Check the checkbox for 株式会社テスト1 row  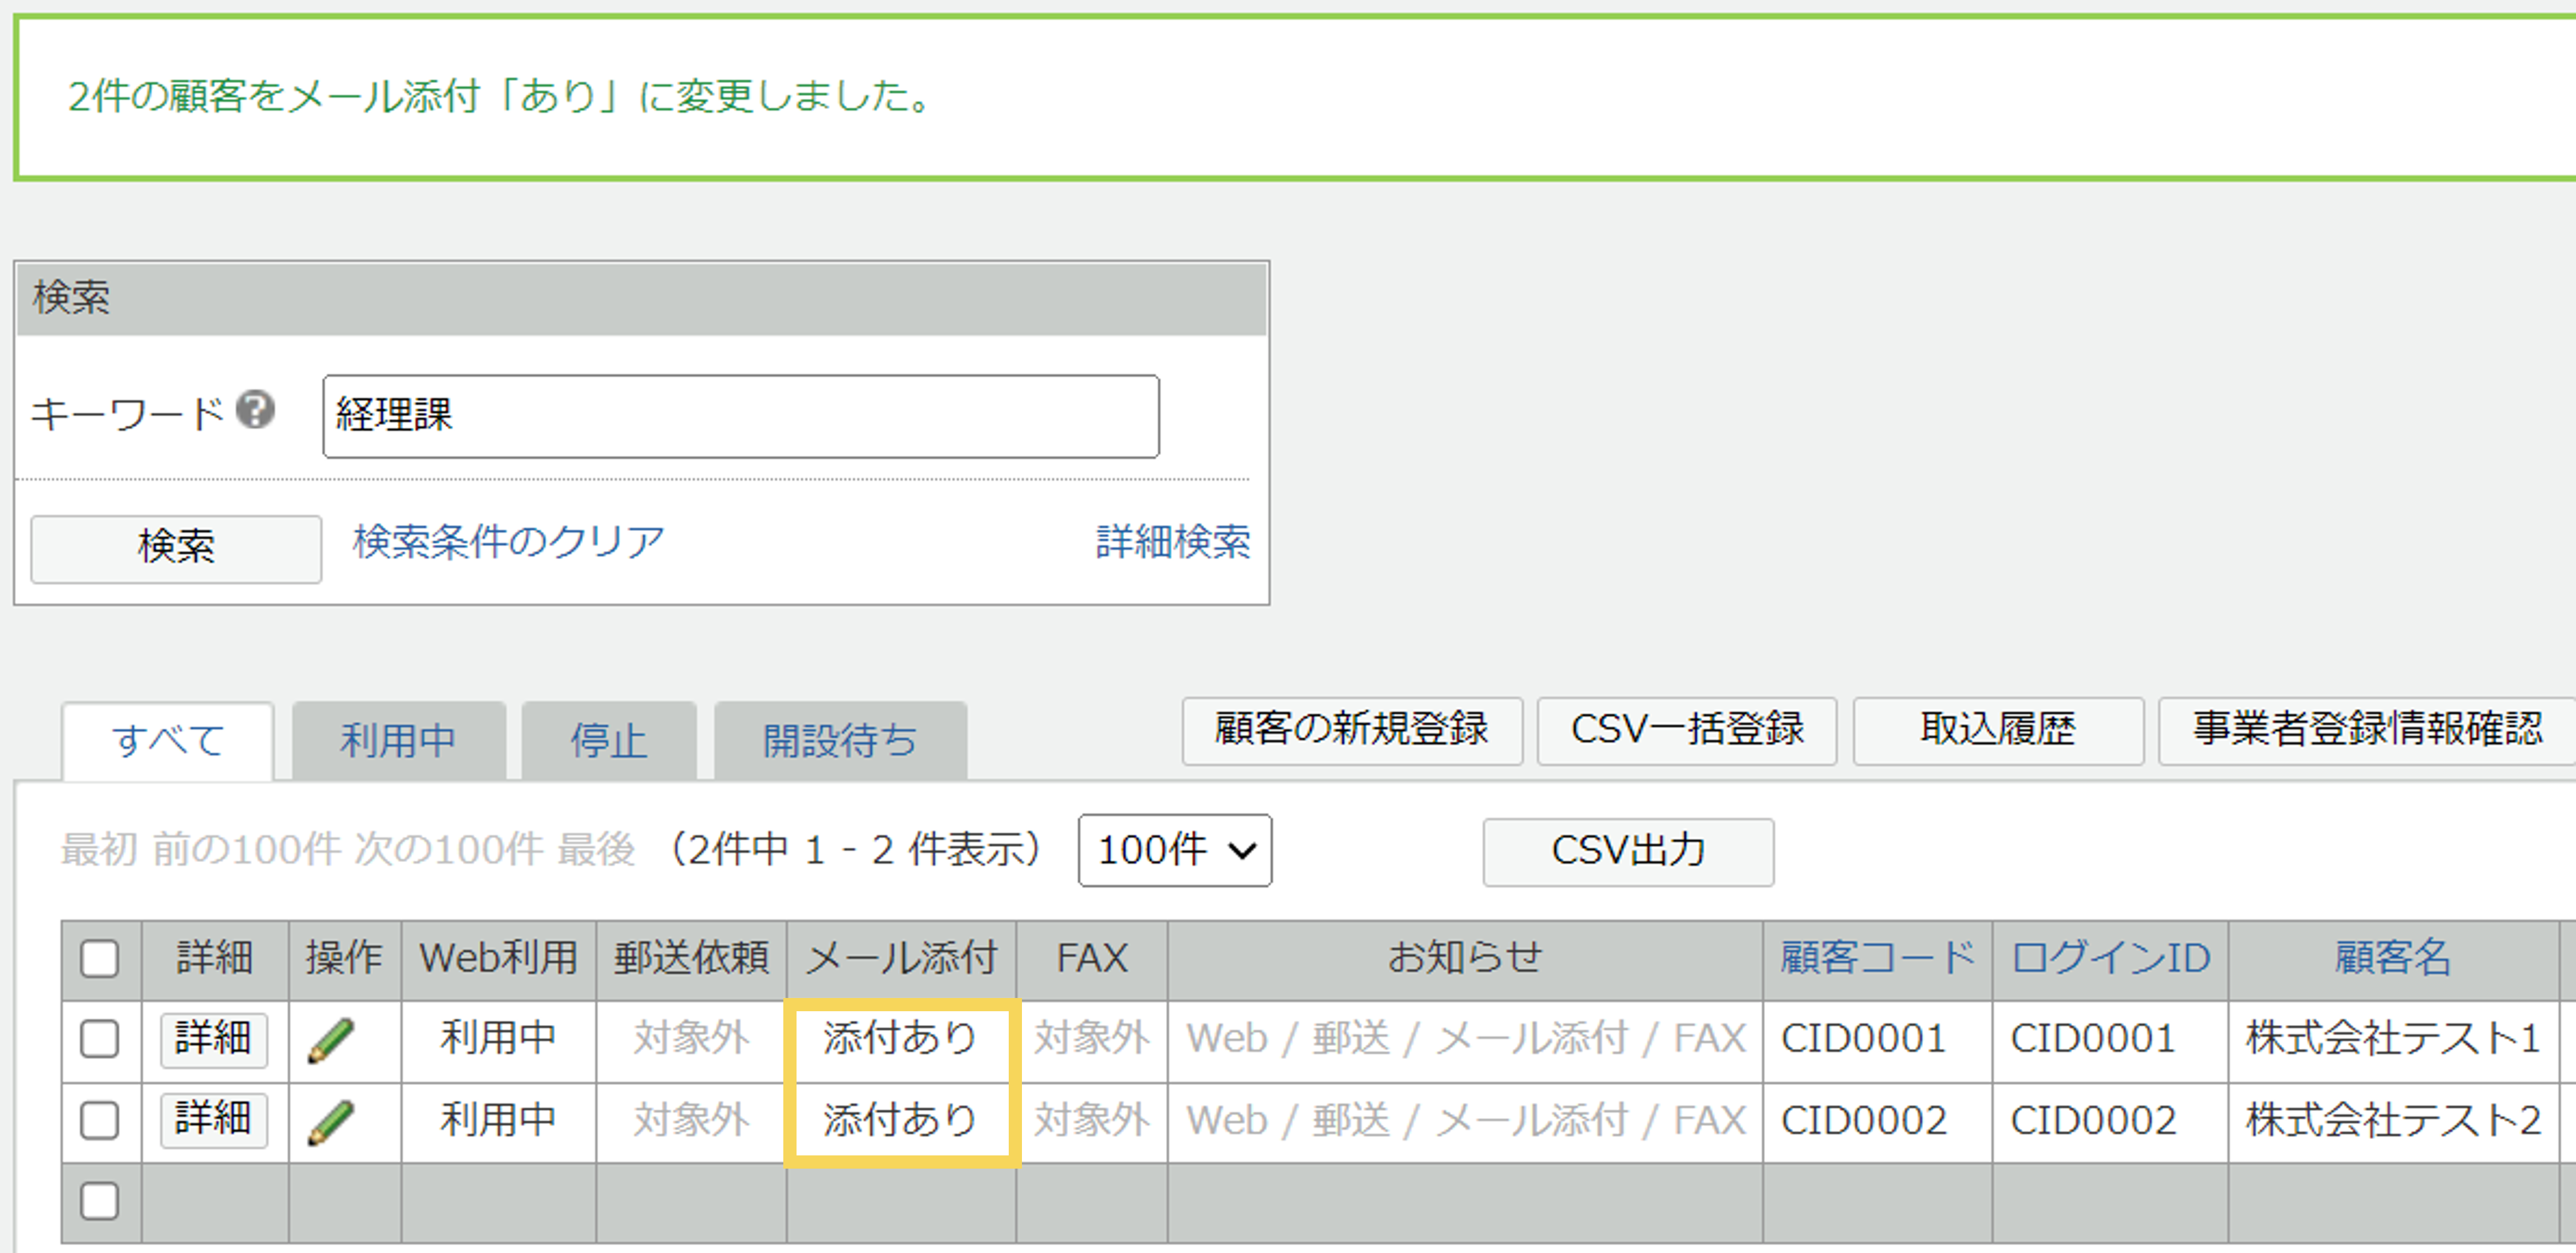point(100,1039)
